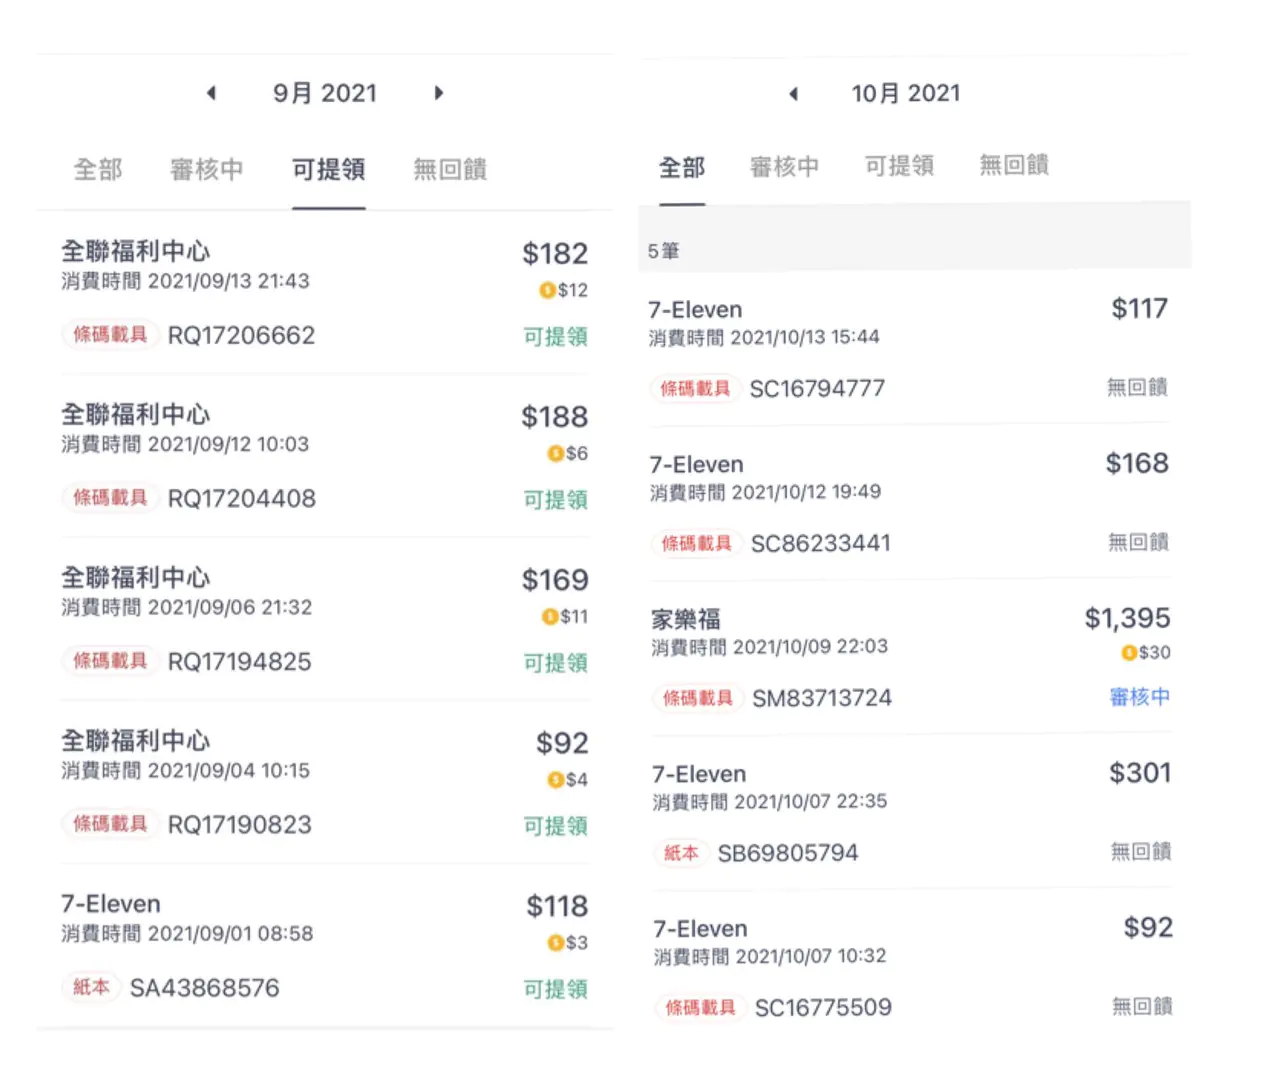Click the 9月 2021 month title
Viewport: 1280px width, 1079px height.
point(325,93)
